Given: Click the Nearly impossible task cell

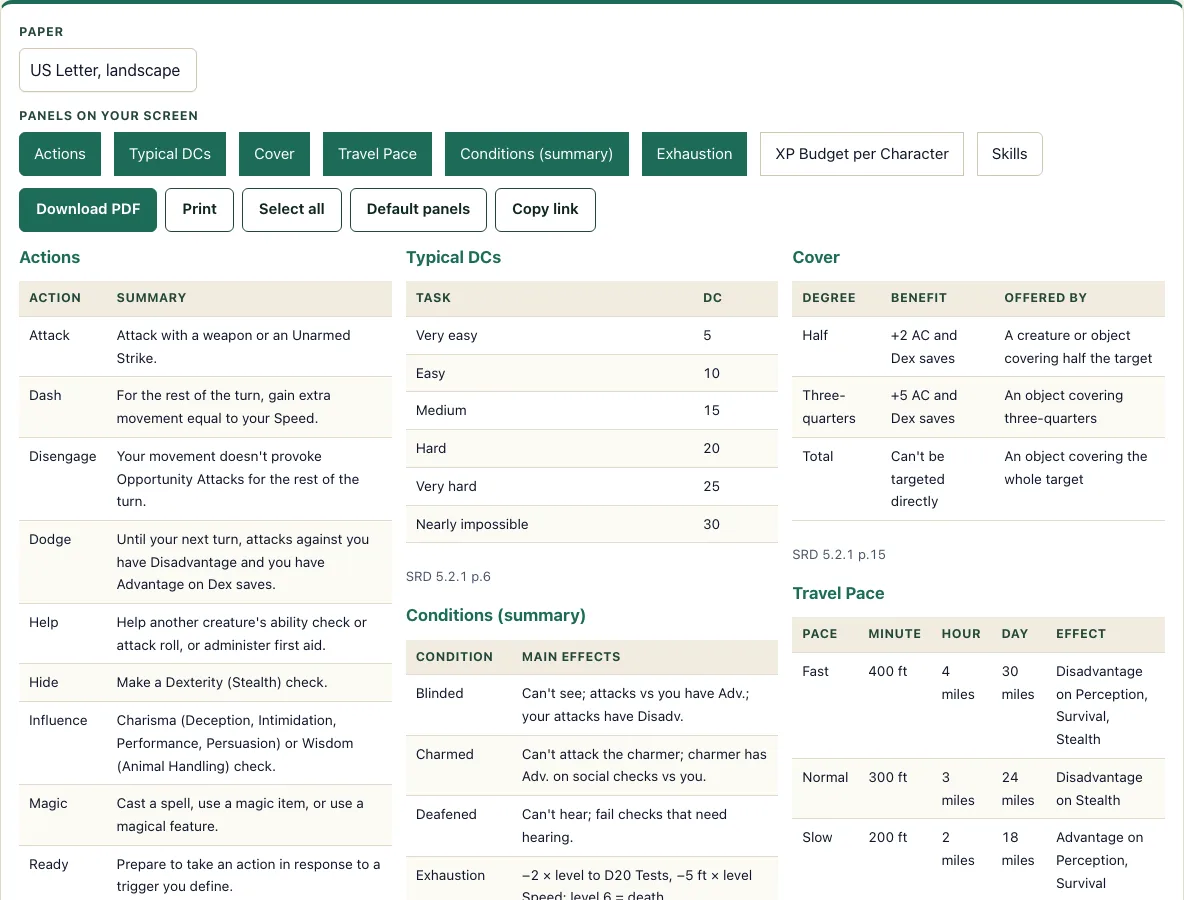Looking at the screenshot, I should (x=472, y=524).
